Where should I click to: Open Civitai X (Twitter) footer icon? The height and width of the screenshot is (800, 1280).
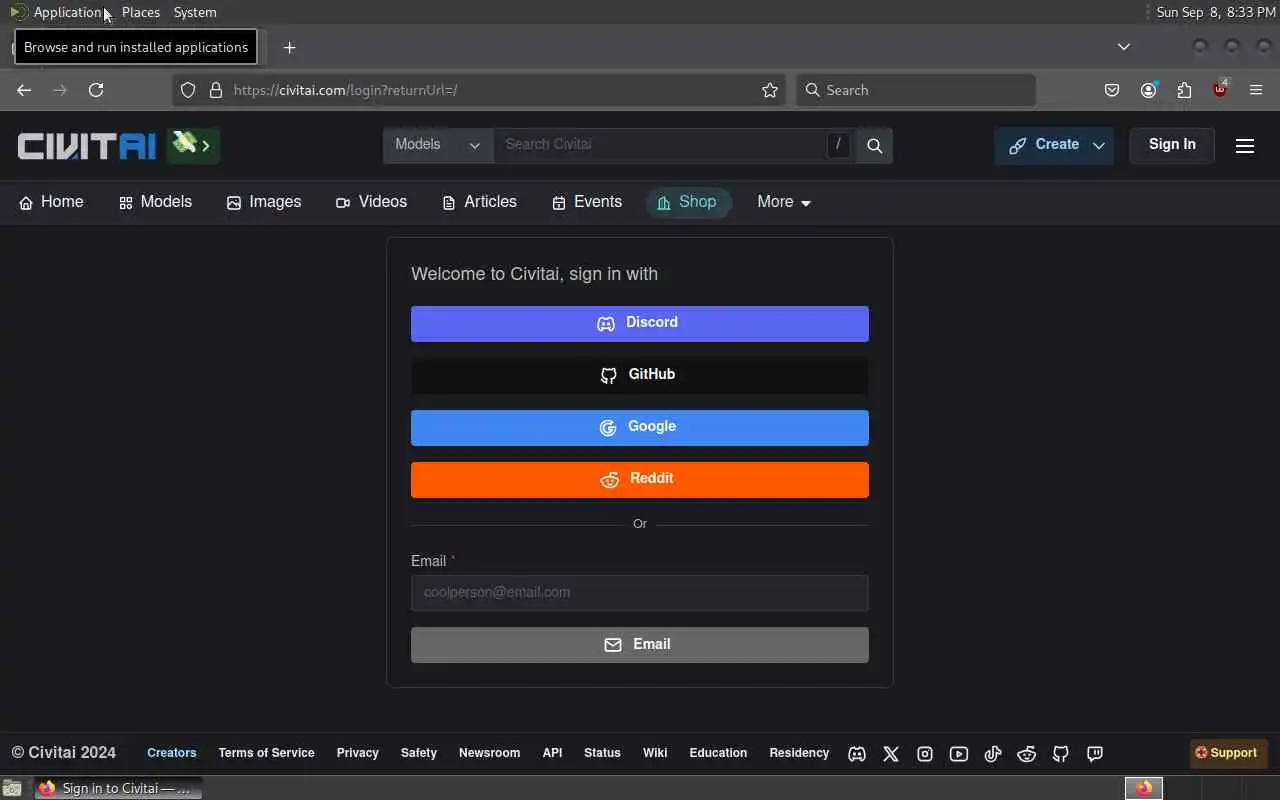(x=891, y=754)
